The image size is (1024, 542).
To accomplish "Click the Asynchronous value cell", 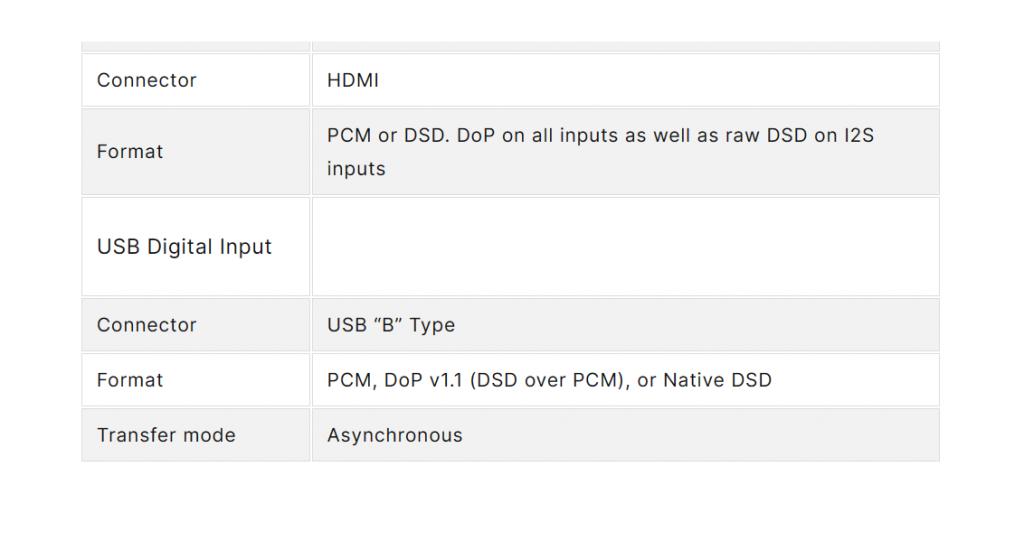I will (395, 435).
